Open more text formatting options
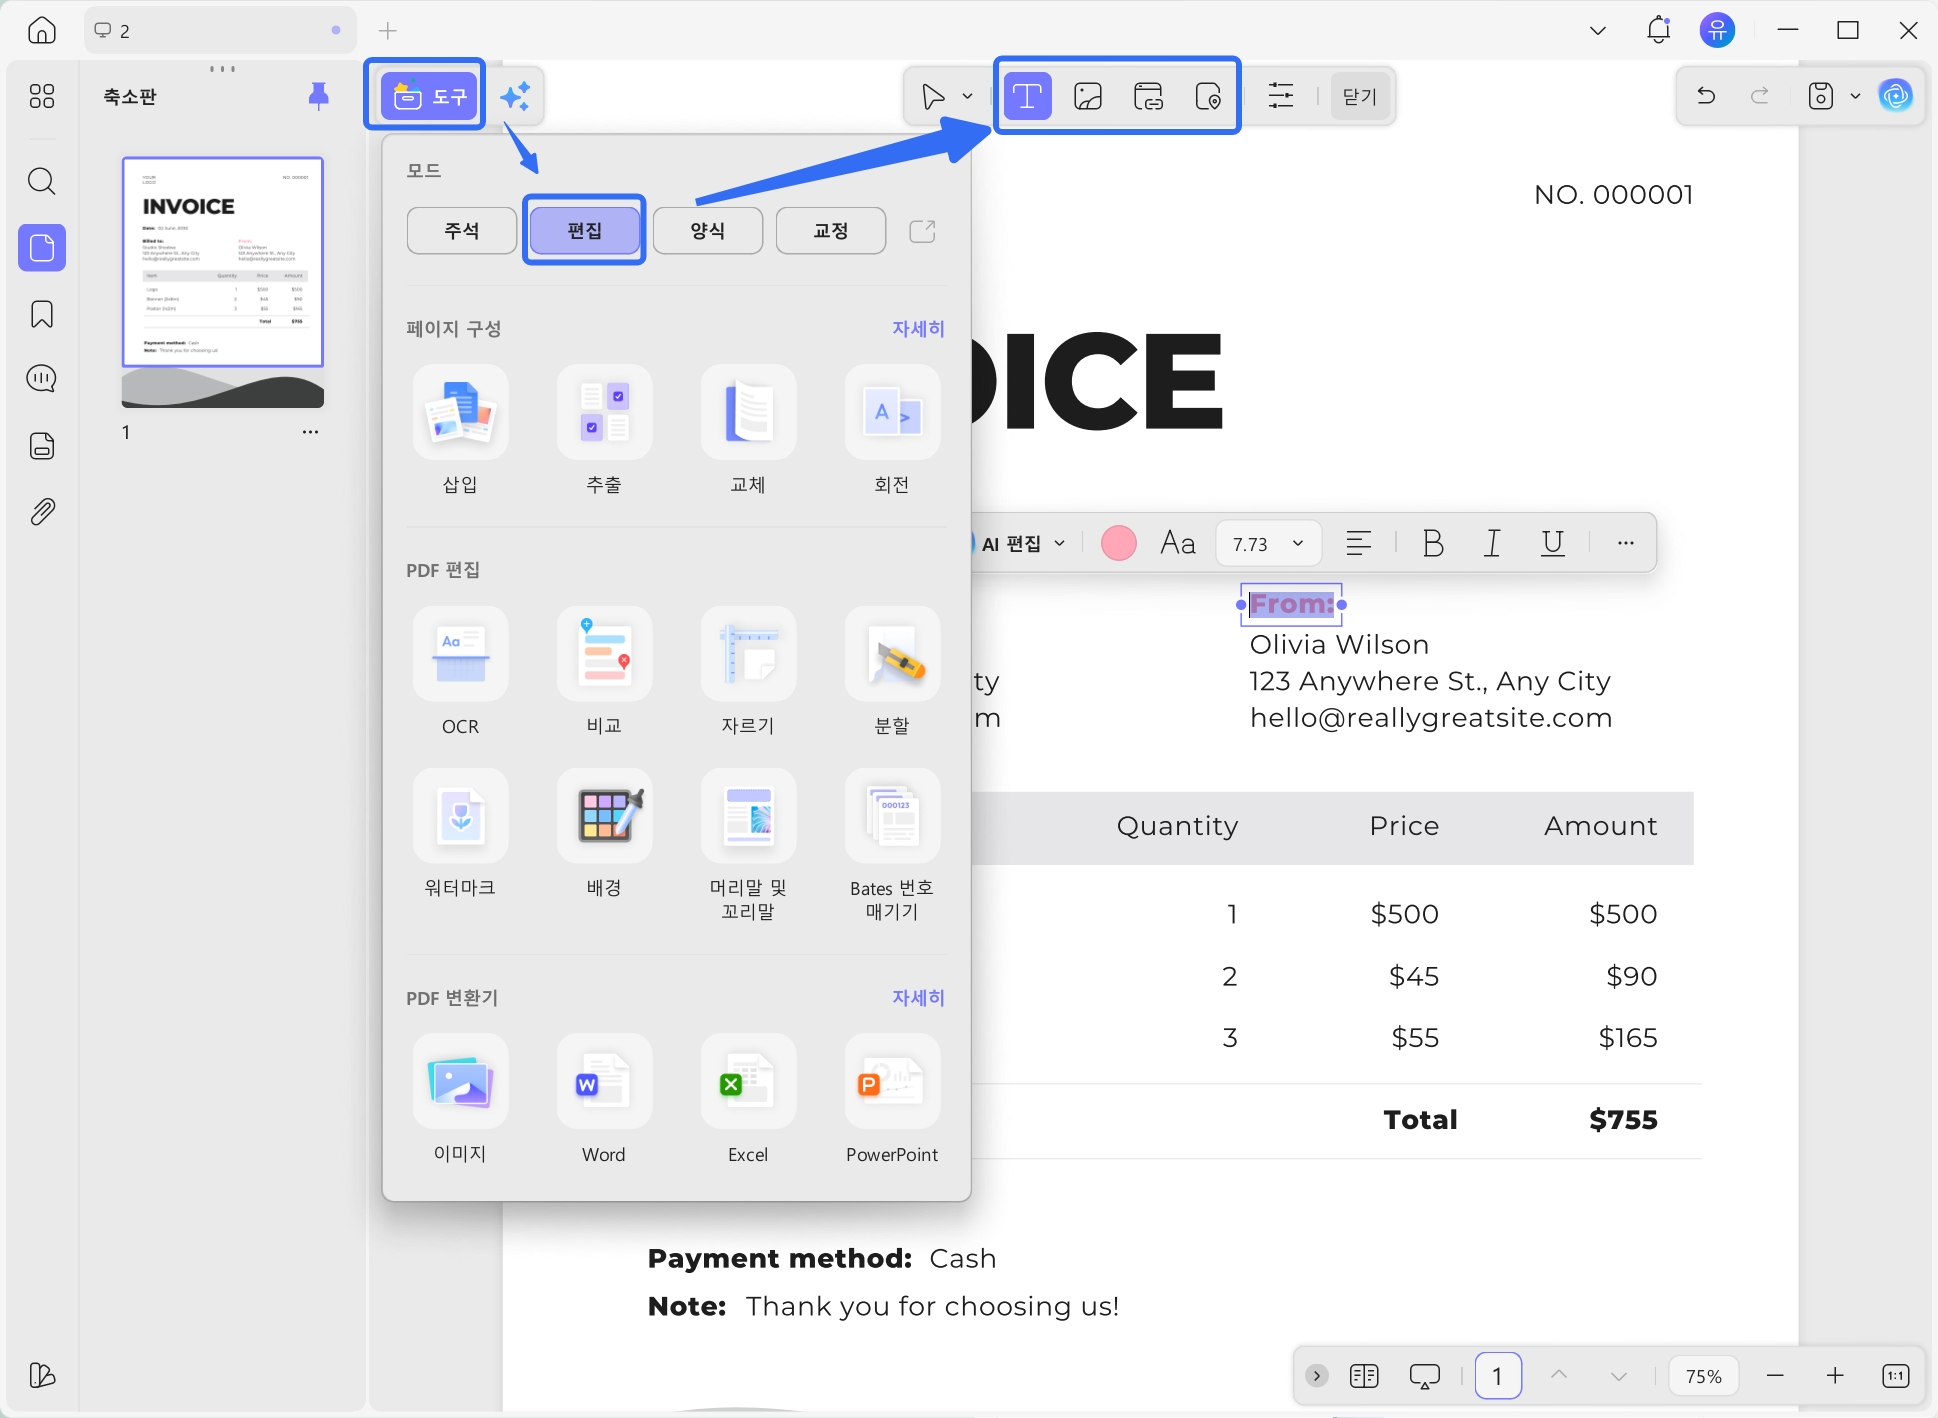 1626,543
